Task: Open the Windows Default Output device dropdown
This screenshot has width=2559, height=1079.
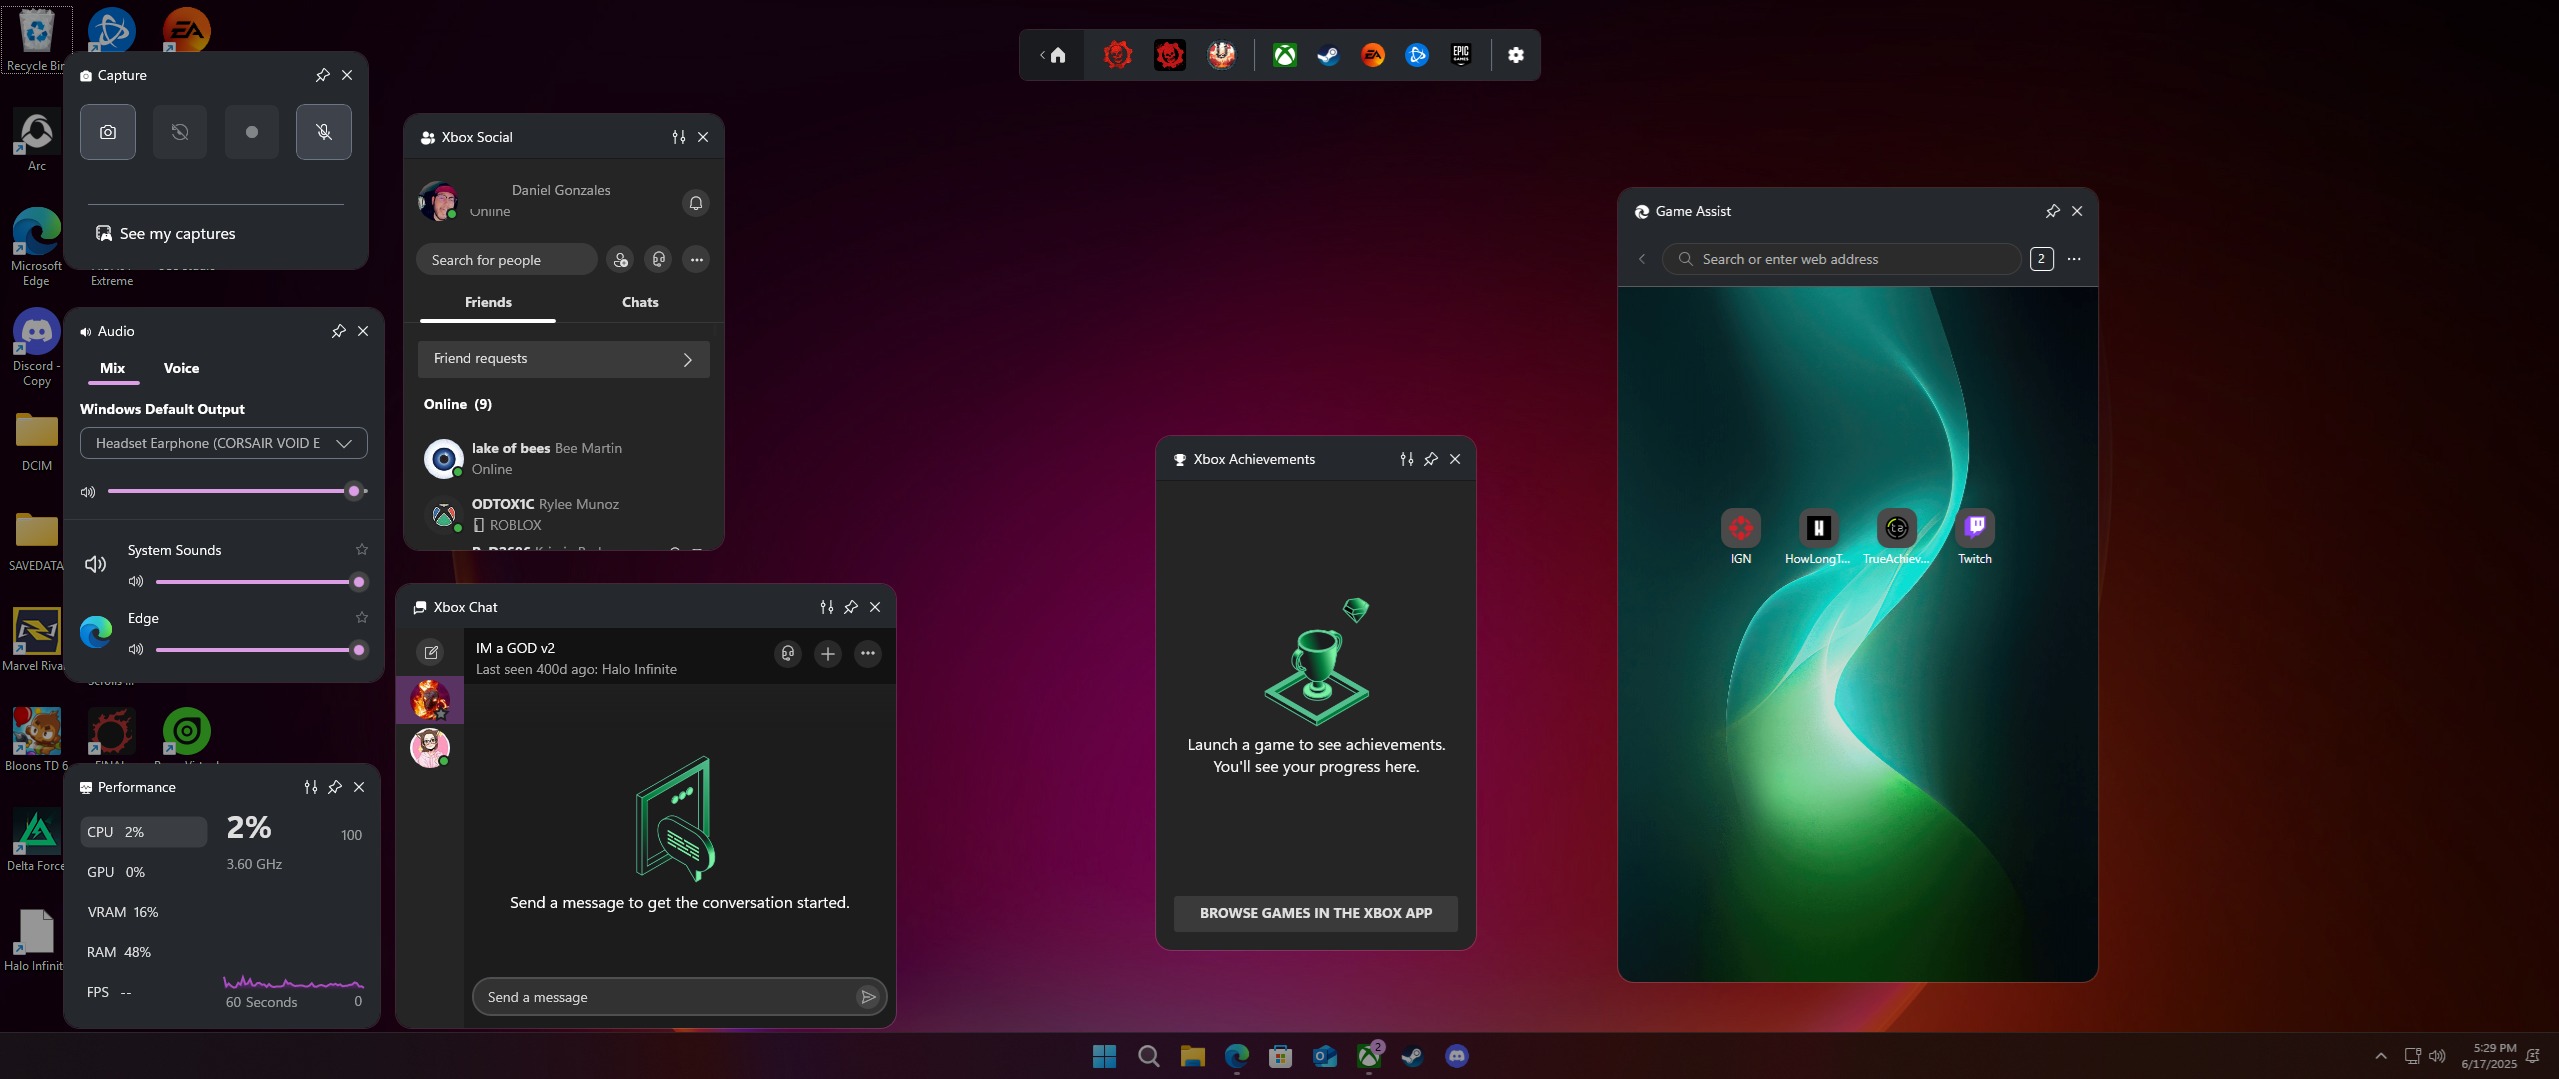Action: click(x=224, y=443)
